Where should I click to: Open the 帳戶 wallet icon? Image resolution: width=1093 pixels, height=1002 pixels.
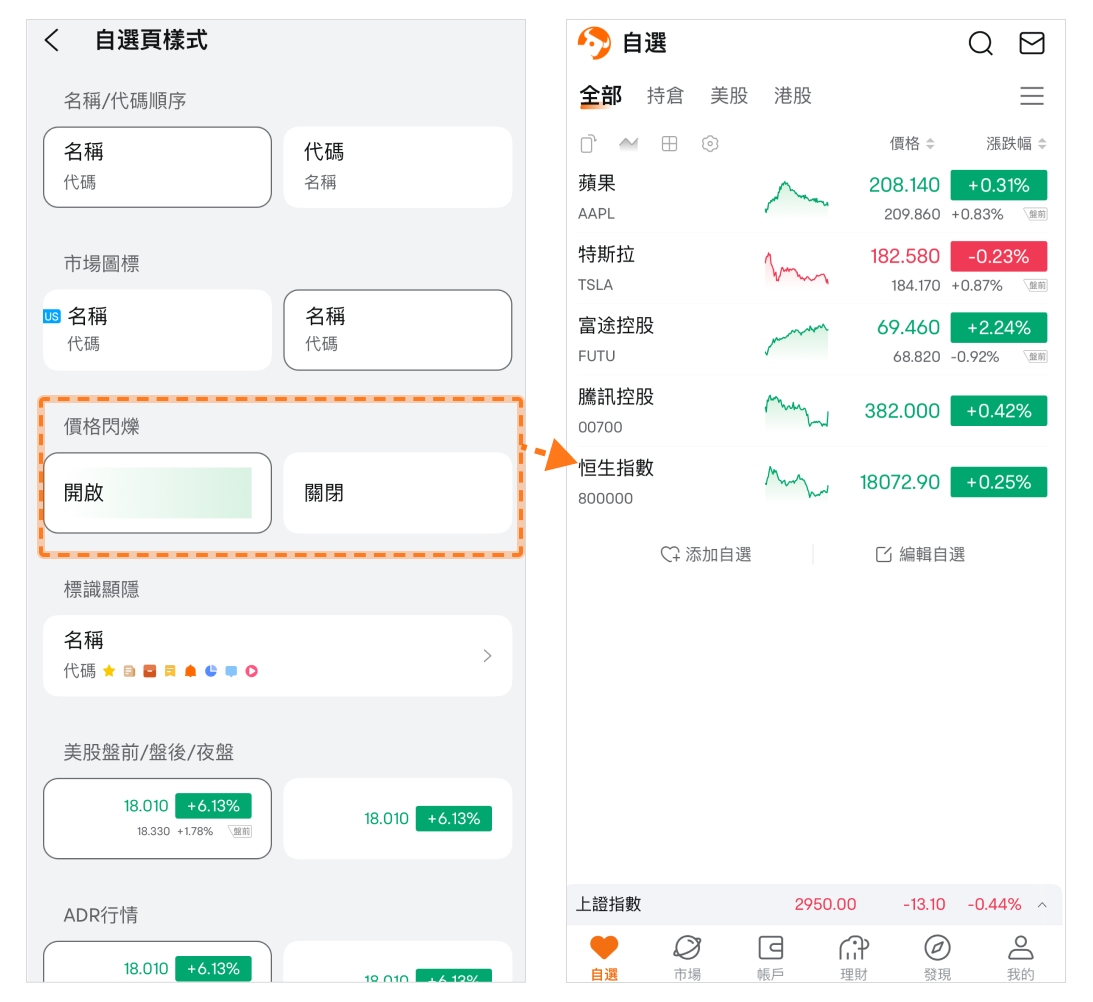(x=770, y=957)
